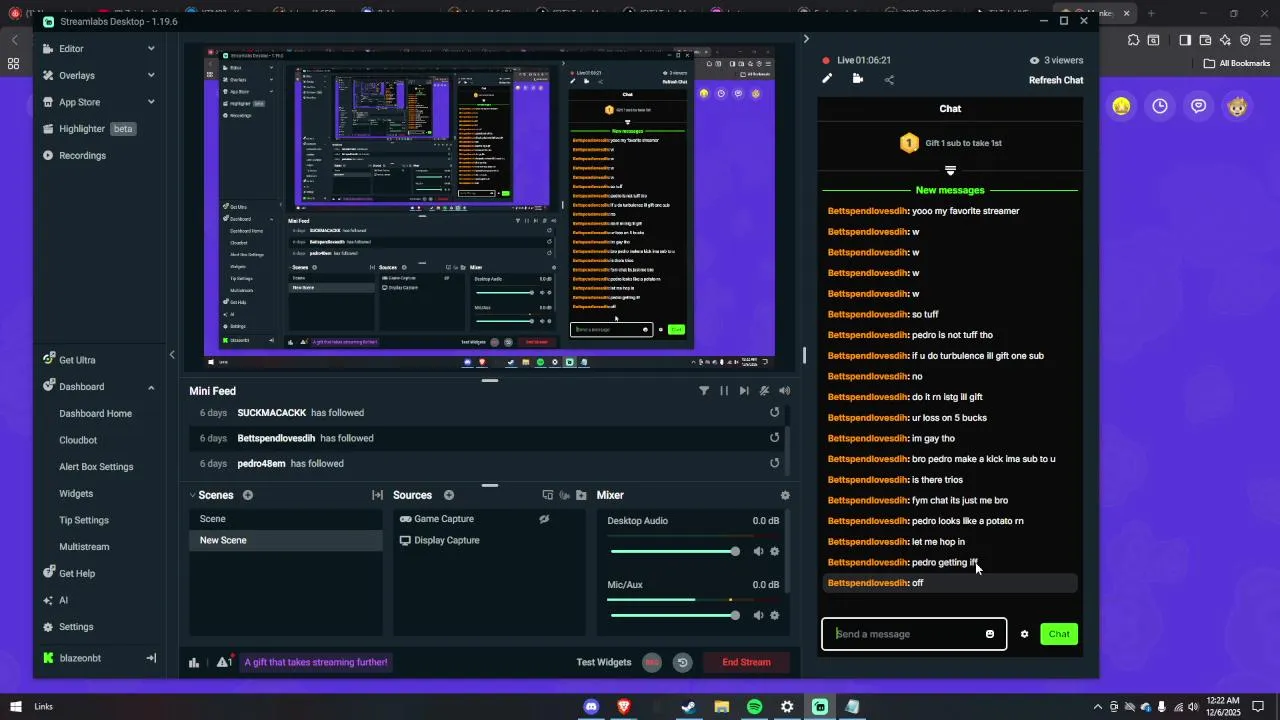Viewport: 1280px width, 720px height.
Task: Pause the Mini Feed alert queue
Action: coord(724,391)
